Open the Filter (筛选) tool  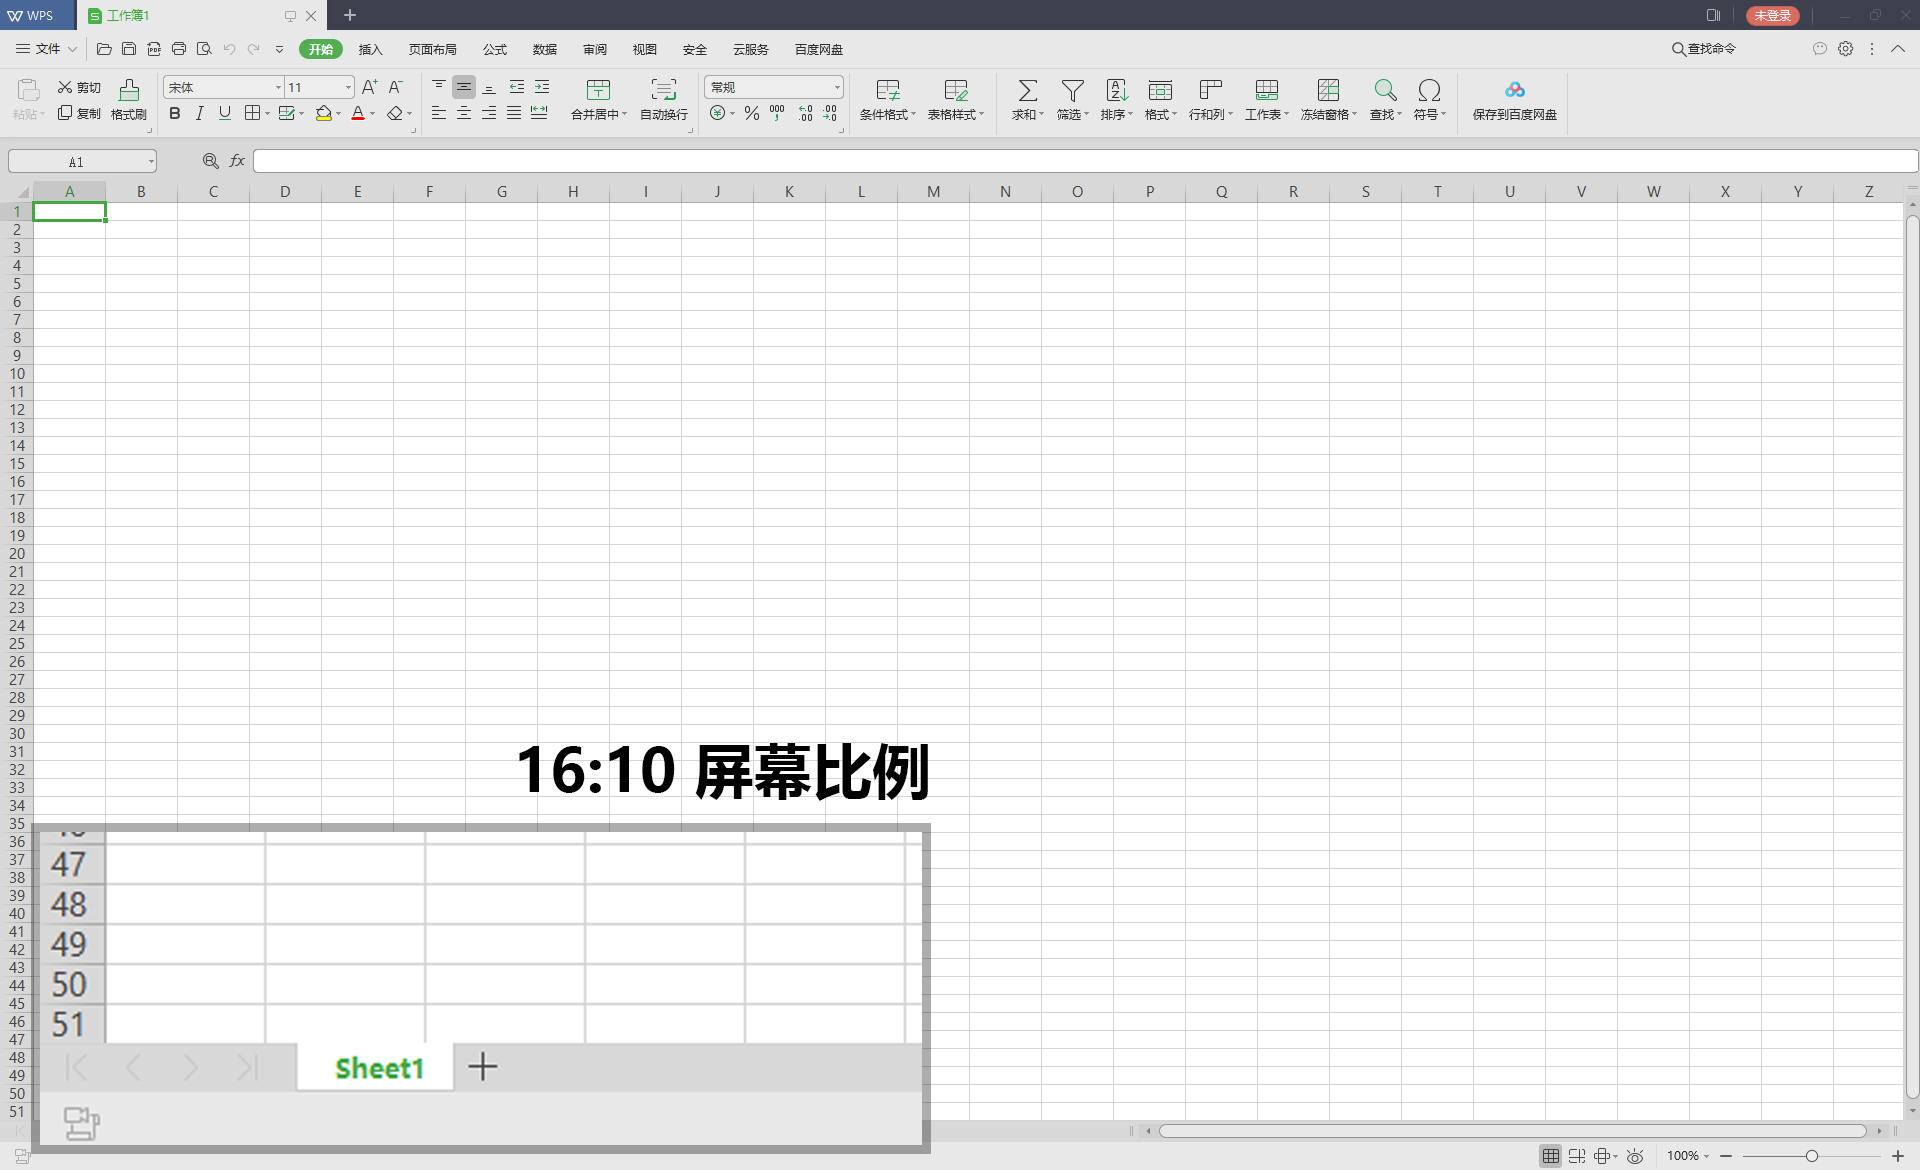[1071, 100]
